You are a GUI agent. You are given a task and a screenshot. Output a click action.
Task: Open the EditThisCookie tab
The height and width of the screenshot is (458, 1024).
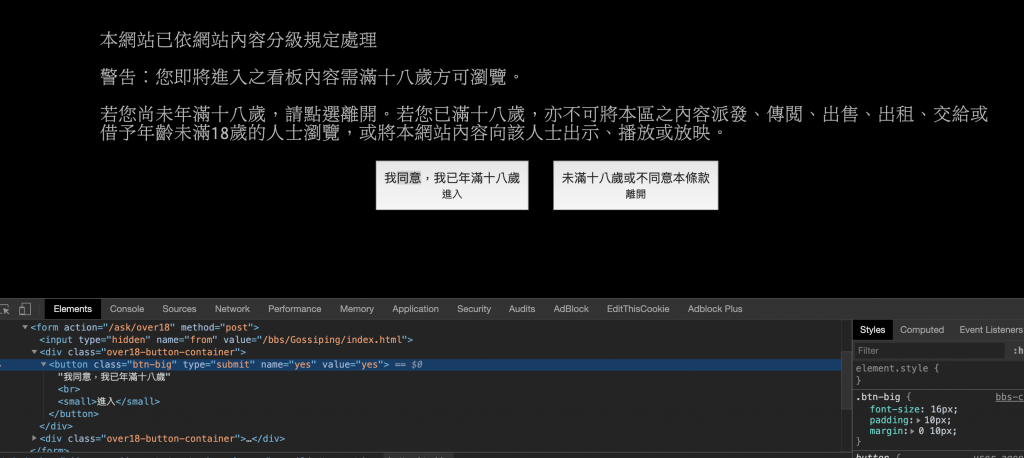(x=638, y=309)
